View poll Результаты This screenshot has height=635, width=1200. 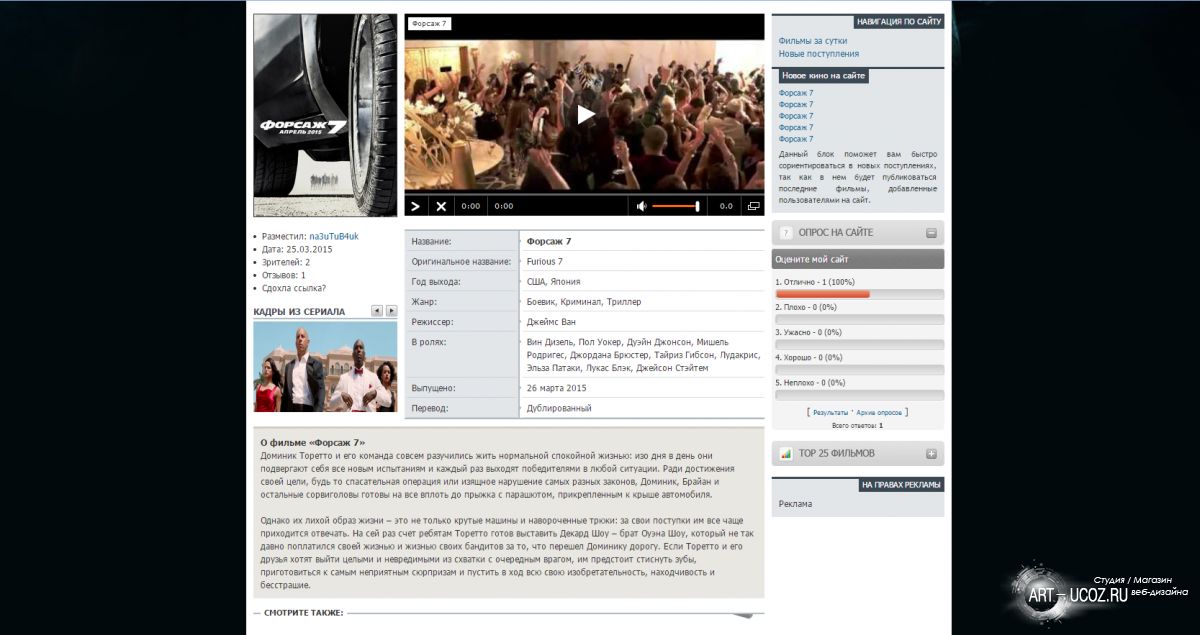point(830,412)
